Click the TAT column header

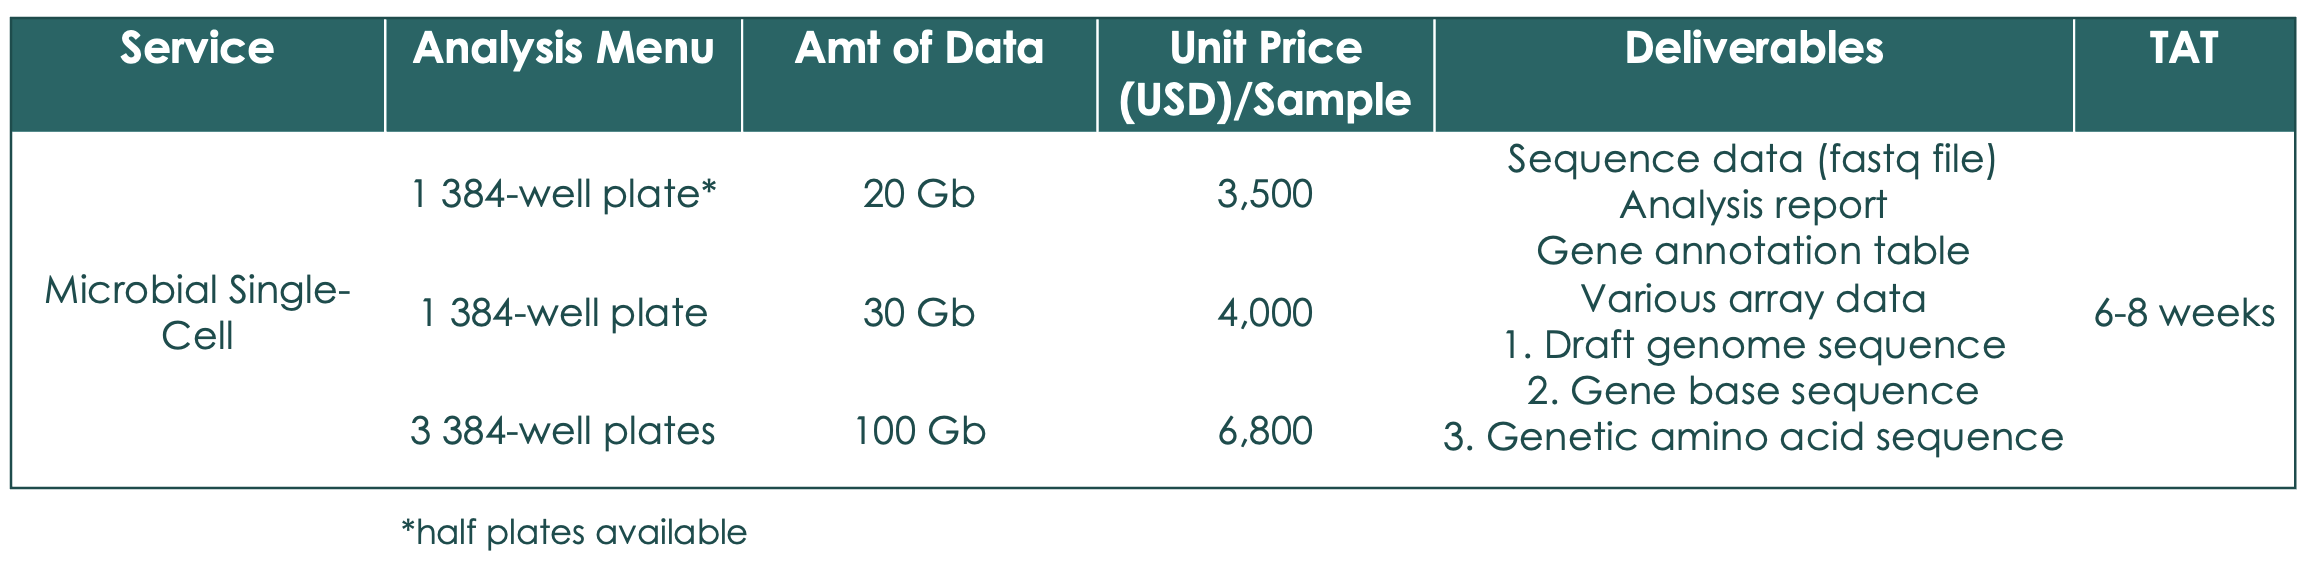(x=2184, y=49)
